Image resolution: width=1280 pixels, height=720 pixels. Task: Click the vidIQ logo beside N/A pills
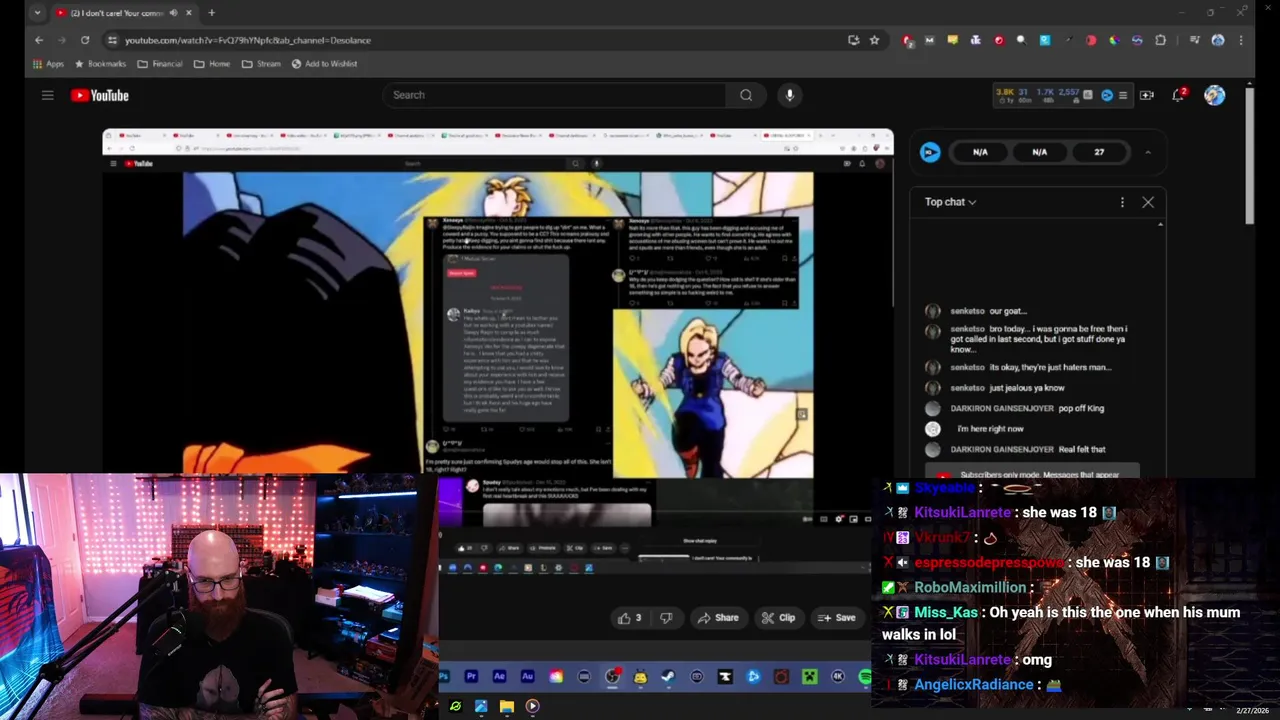(x=930, y=152)
